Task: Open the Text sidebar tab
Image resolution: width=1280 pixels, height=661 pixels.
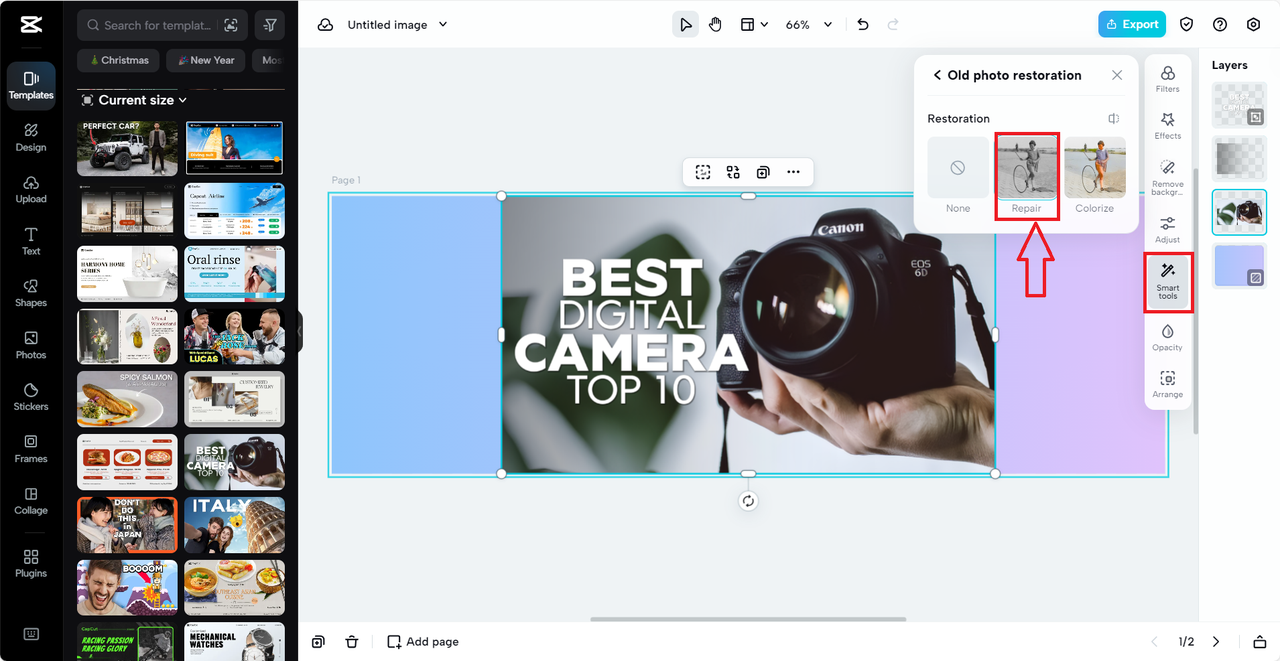Action: (x=31, y=241)
